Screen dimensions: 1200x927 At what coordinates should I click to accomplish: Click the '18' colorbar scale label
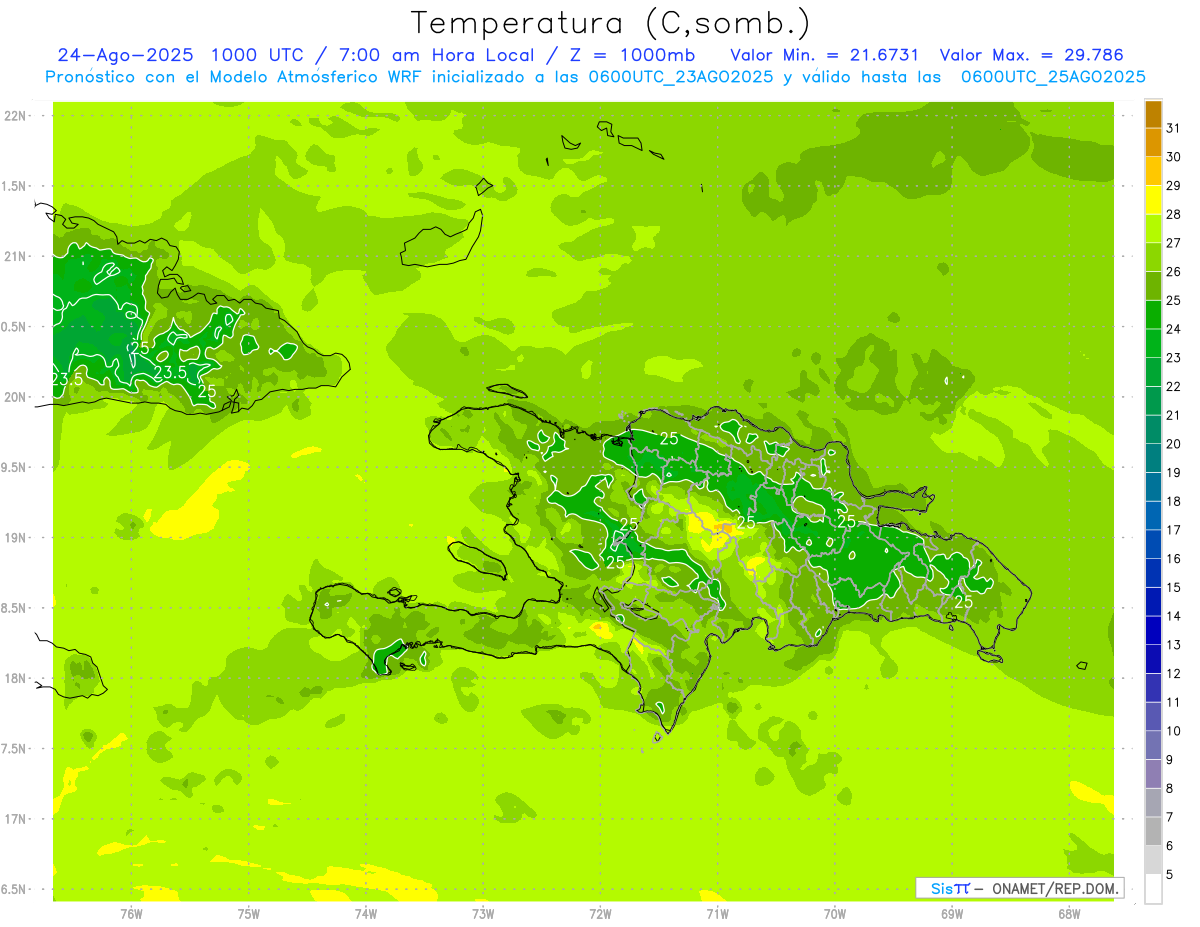tap(1174, 501)
